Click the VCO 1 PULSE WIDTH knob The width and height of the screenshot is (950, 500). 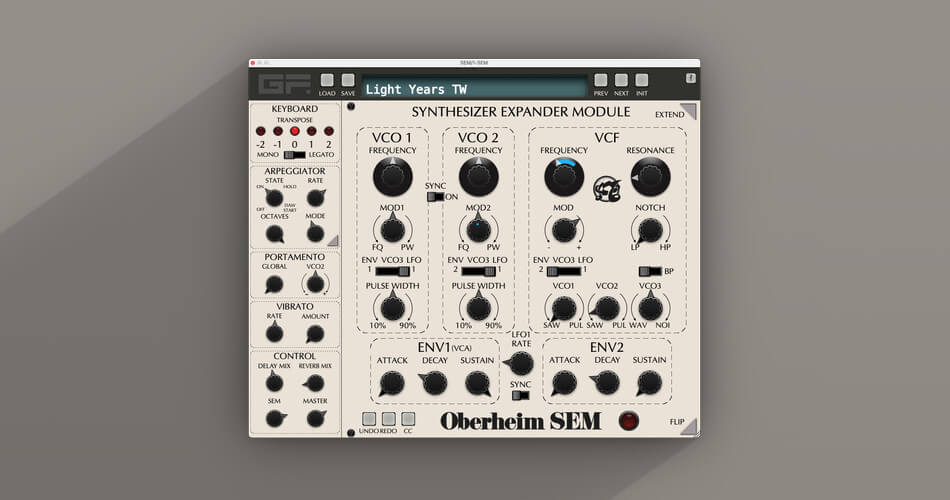[393, 308]
